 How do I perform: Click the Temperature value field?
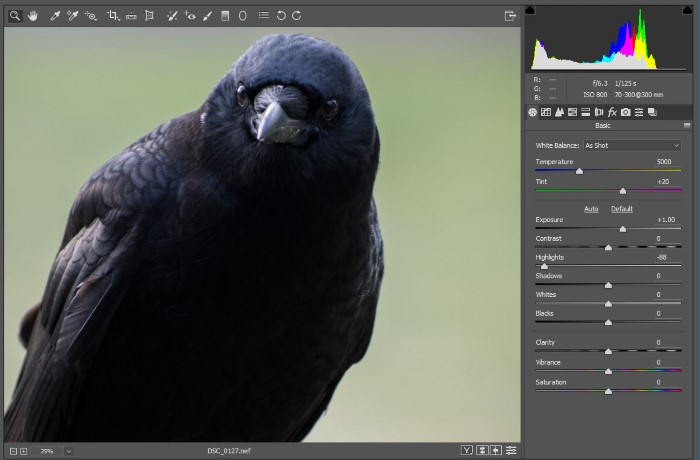664,161
